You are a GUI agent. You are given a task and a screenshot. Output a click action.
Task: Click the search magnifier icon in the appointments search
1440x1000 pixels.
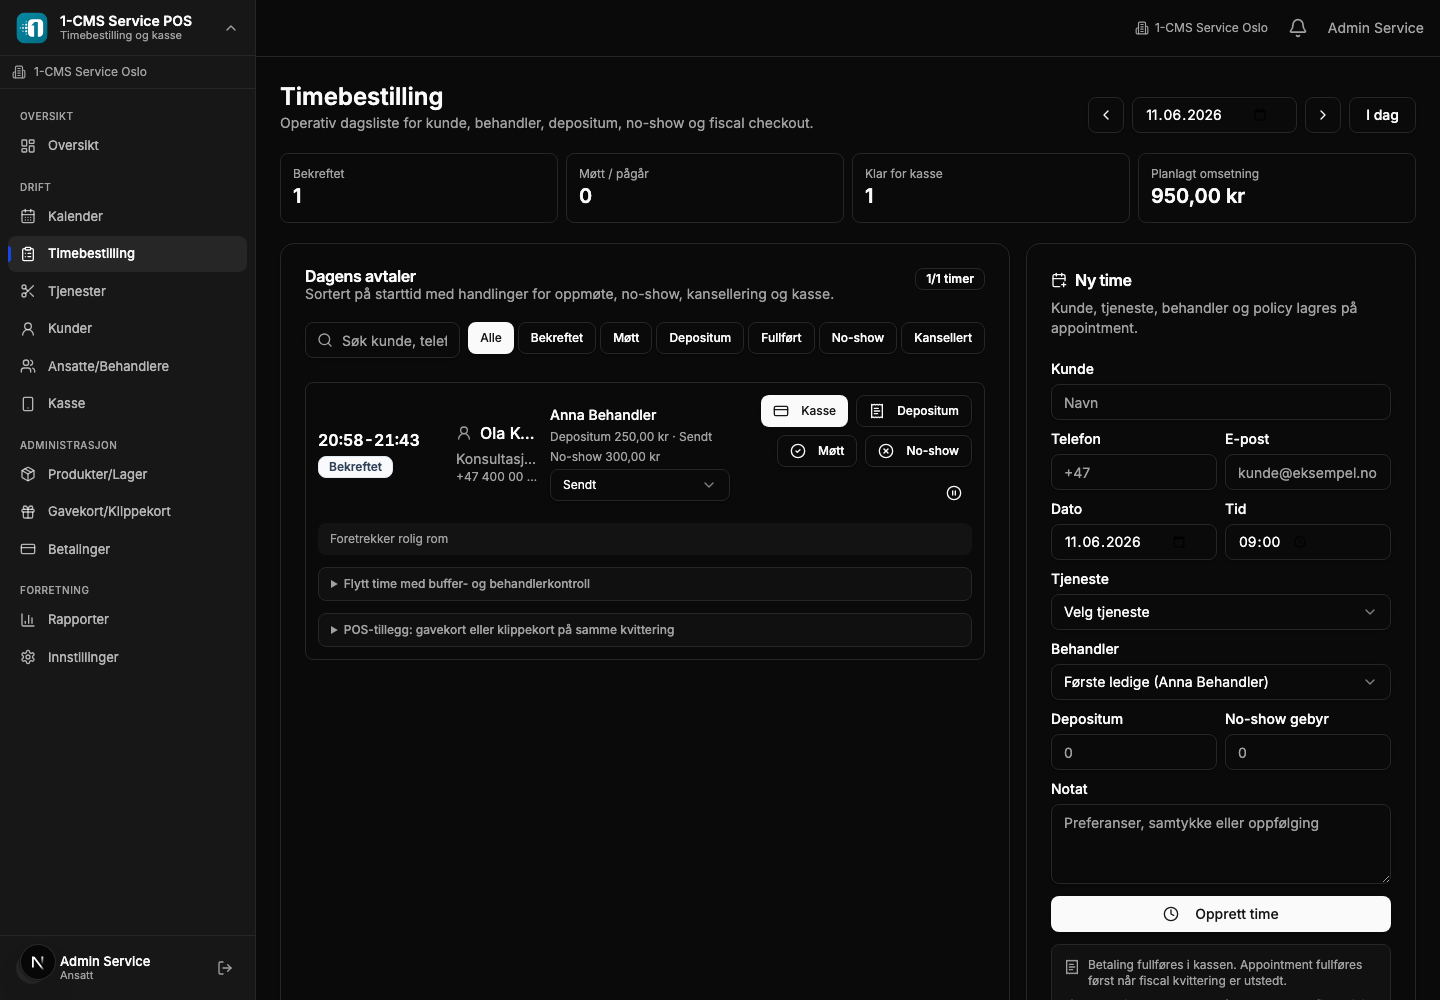(x=325, y=340)
